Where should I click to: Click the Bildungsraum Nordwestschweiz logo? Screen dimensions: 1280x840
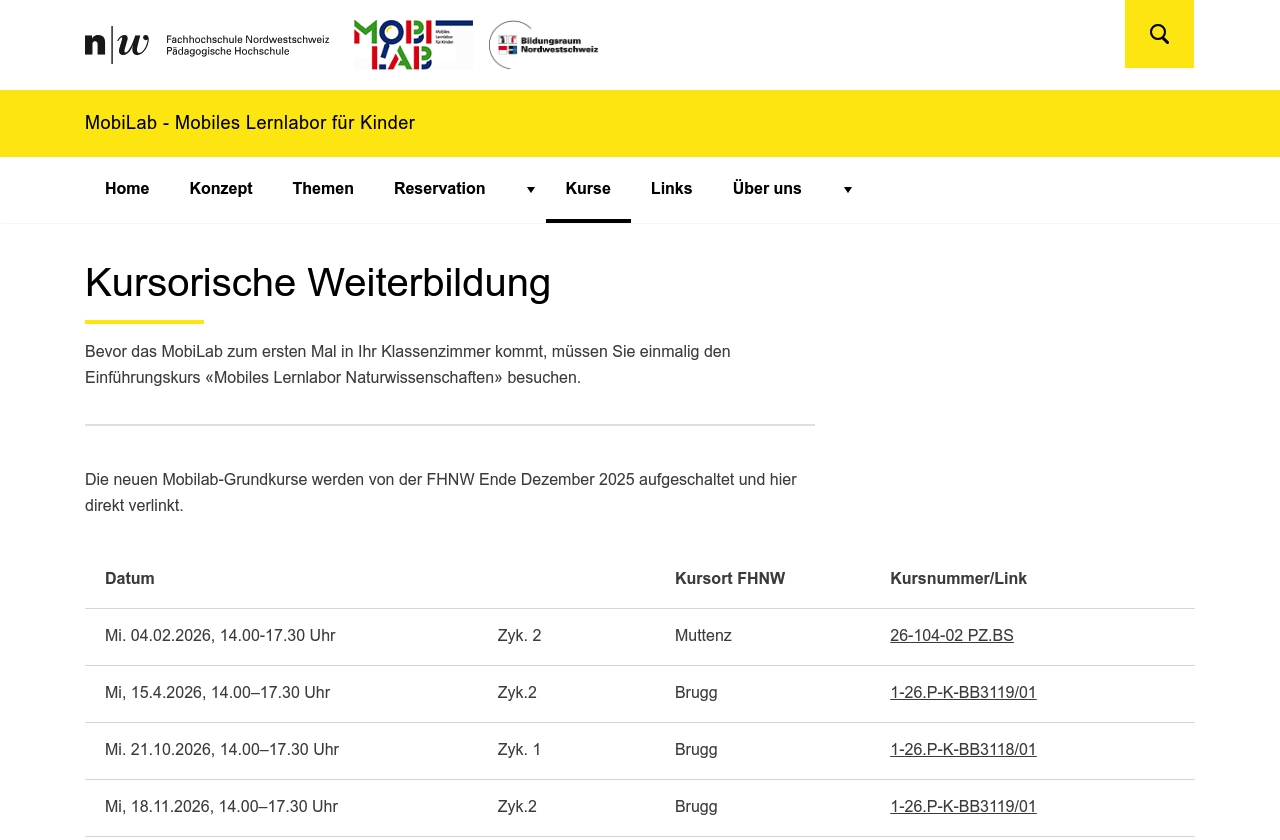point(544,45)
